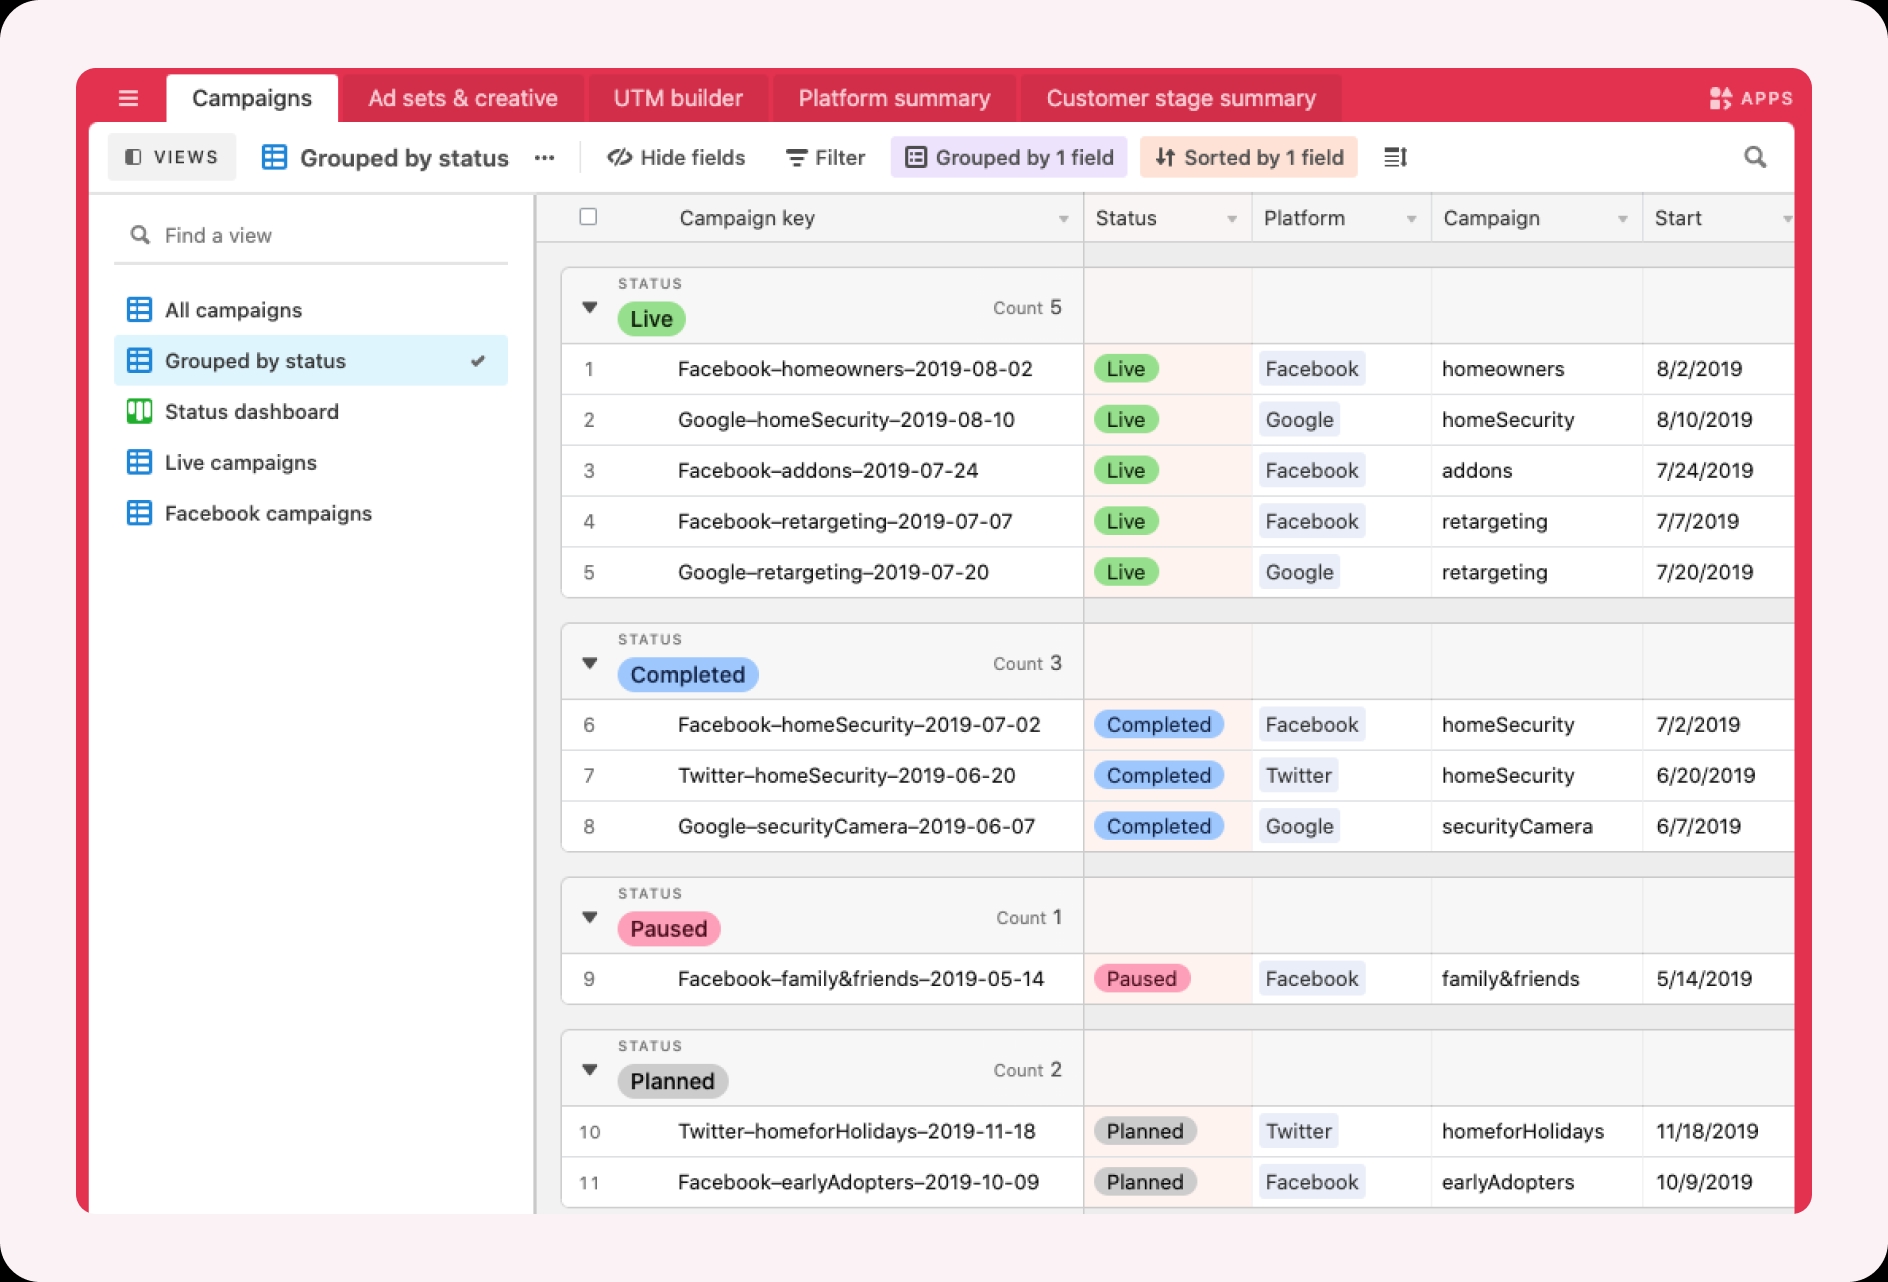Screen dimensions: 1888x1282
Task: Click the APPS icon button
Action: click(x=1750, y=98)
